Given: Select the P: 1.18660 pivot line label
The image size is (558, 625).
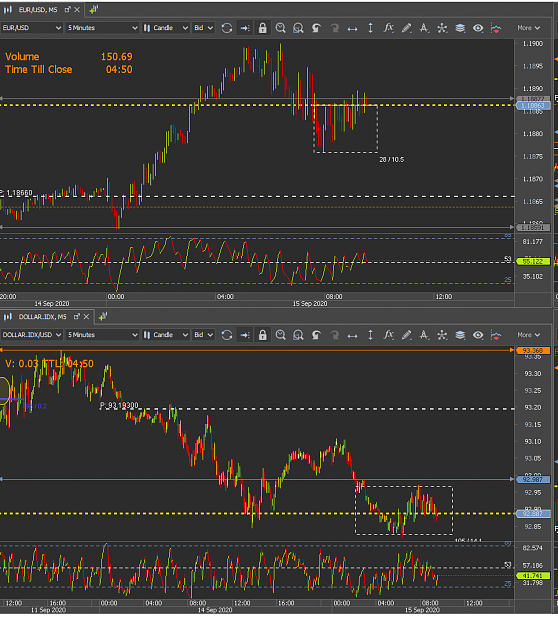Looking at the screenshot, I should pyautogui.click(x=17, y=193).
